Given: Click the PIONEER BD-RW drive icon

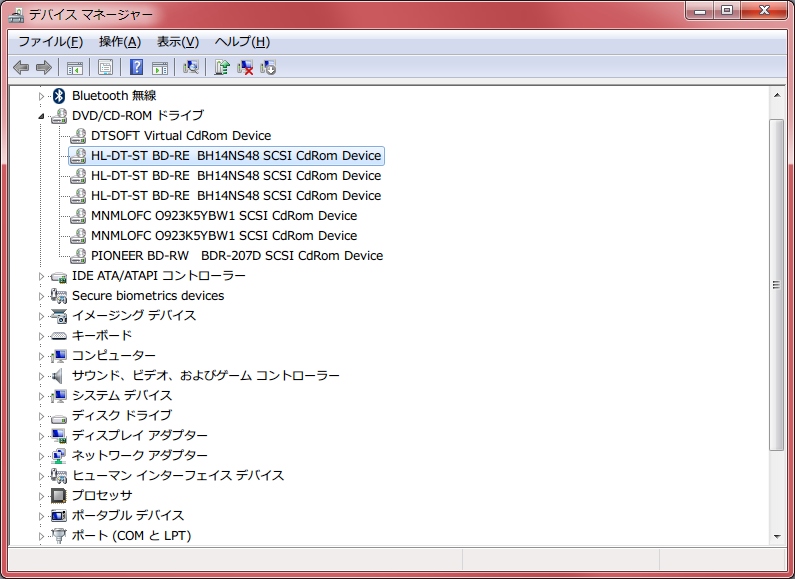Looking at the screenshot, I should coord(78,256).
